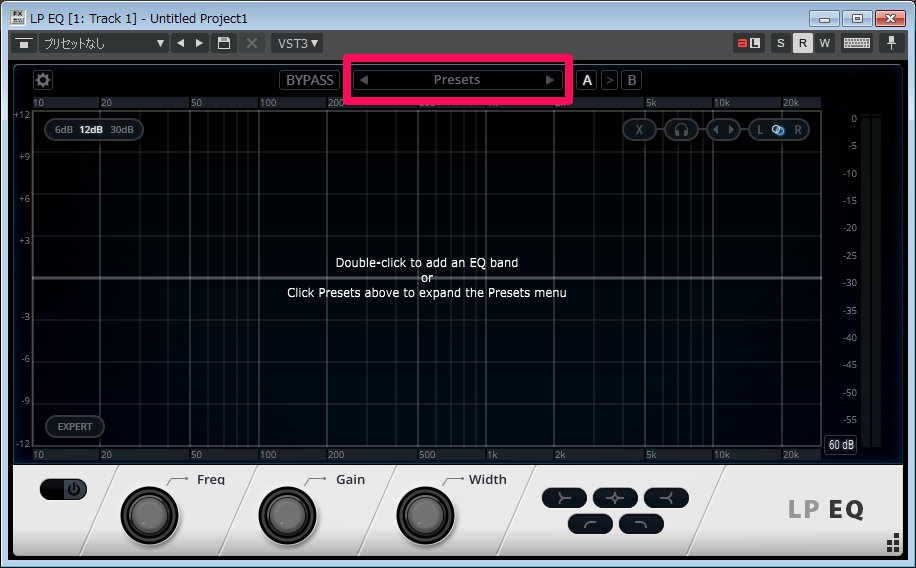Image resolution: width=916 pixels, height=568 pixels.
Task: Open the on-screen keyboard icon
Action: point(856,43)
